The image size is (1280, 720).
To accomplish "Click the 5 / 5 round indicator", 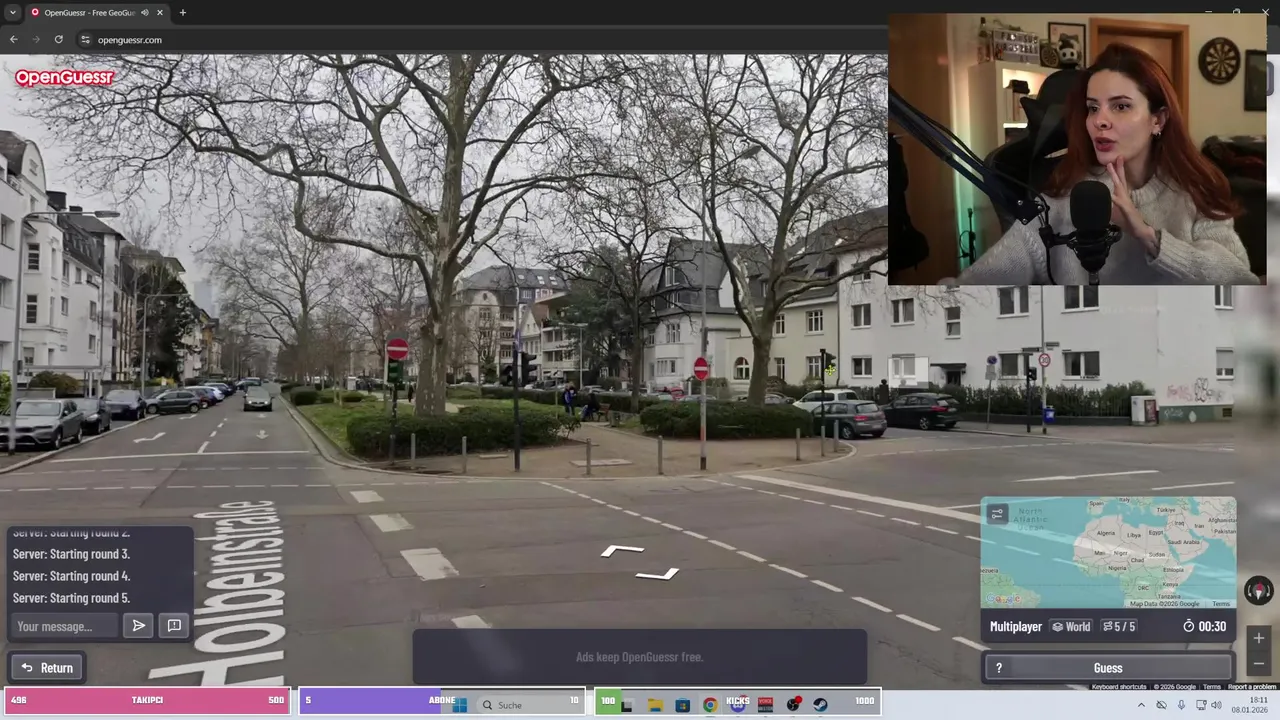I will coord(1118,627).
